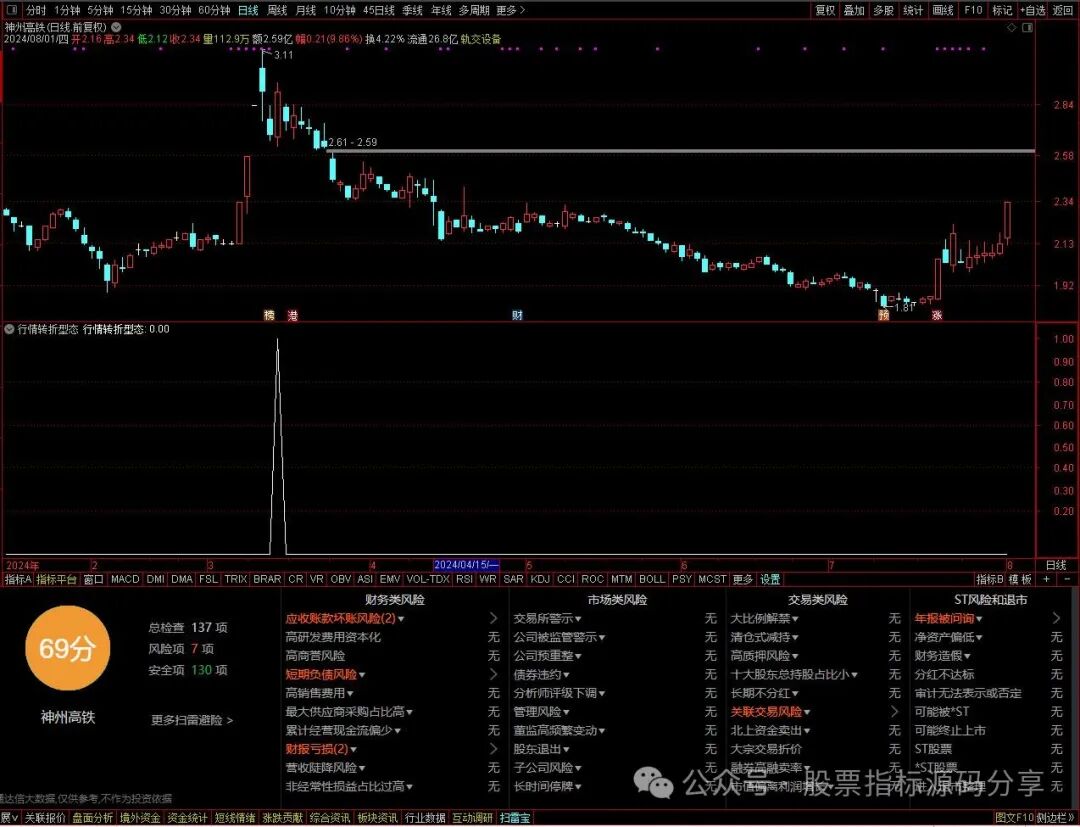Screen dimensions: 1080x827
Task: Select the OBV indicator
Action: [x=340, y=580]
